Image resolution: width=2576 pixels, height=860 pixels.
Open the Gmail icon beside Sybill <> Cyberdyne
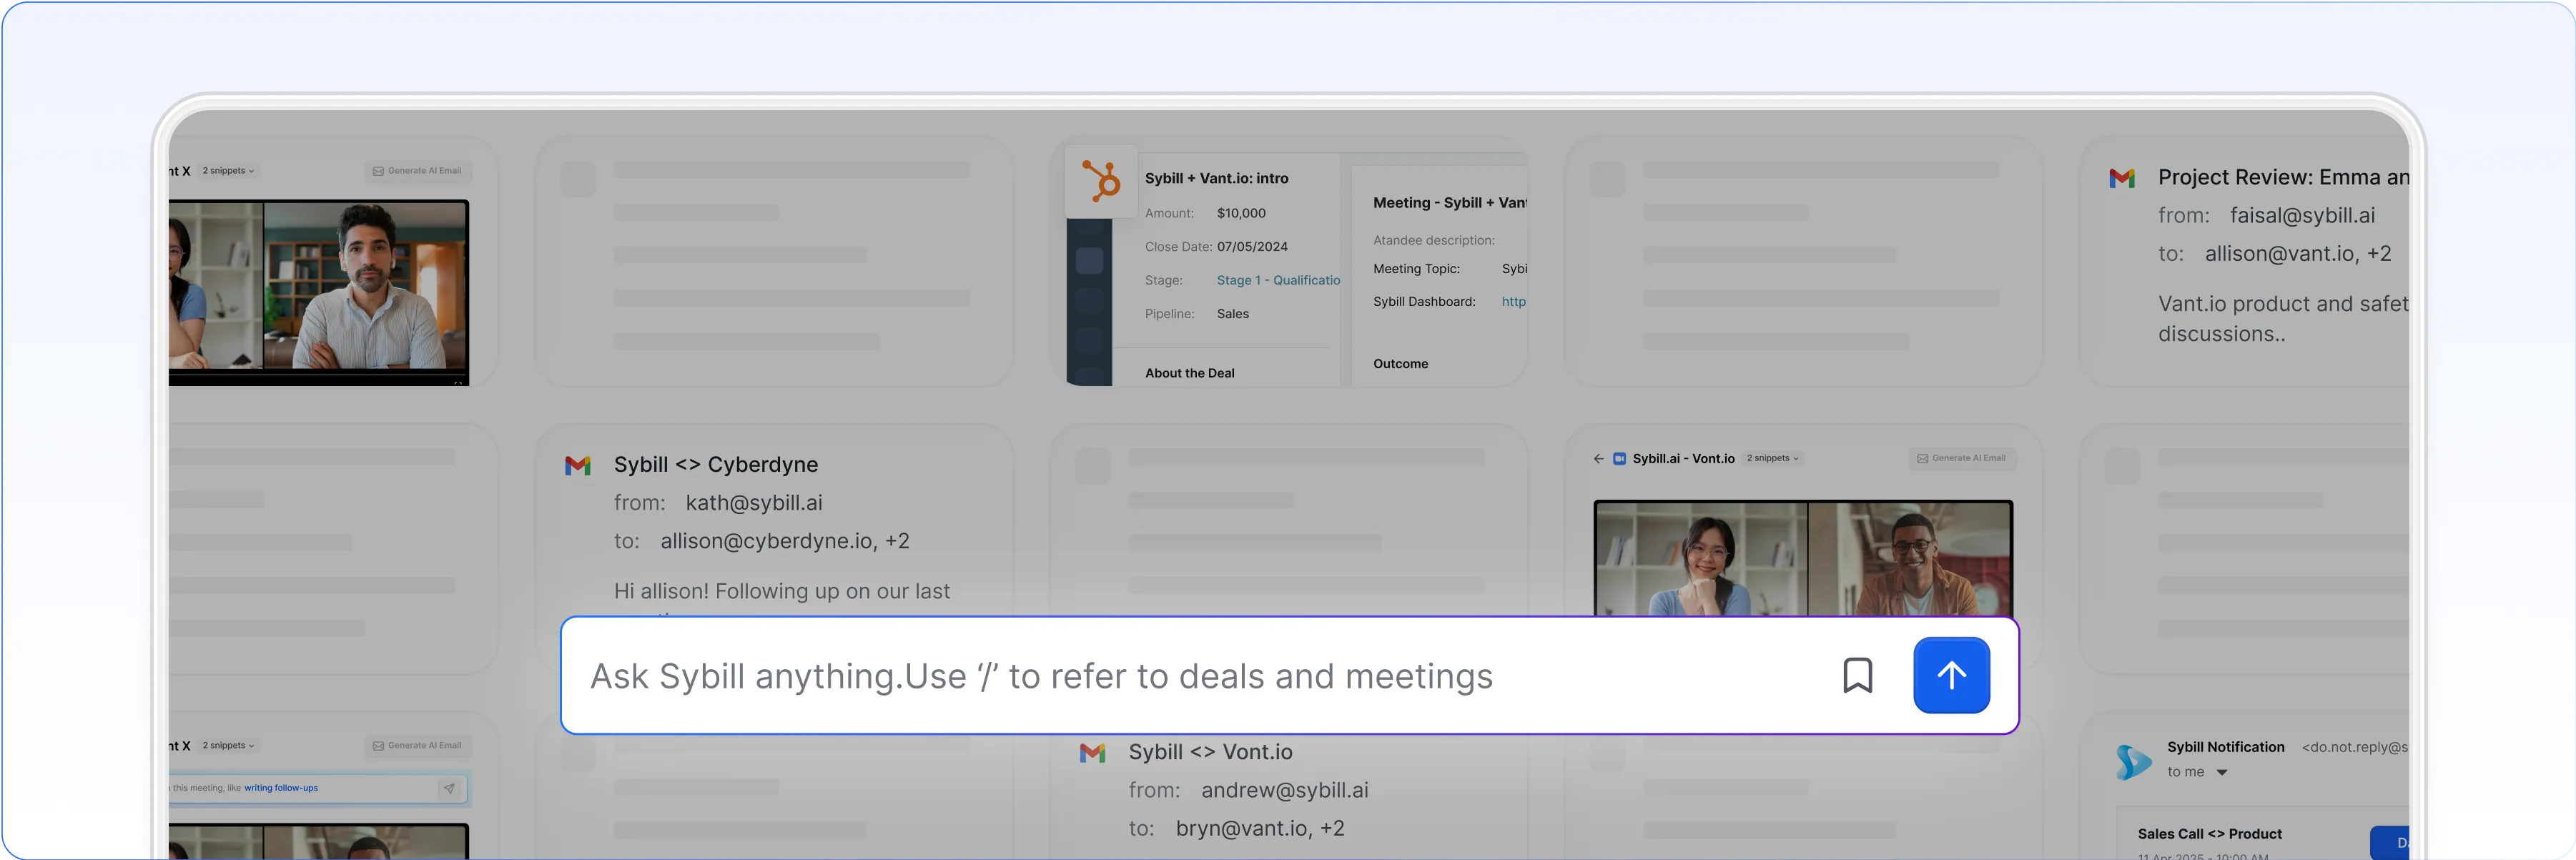pos(577,465)
